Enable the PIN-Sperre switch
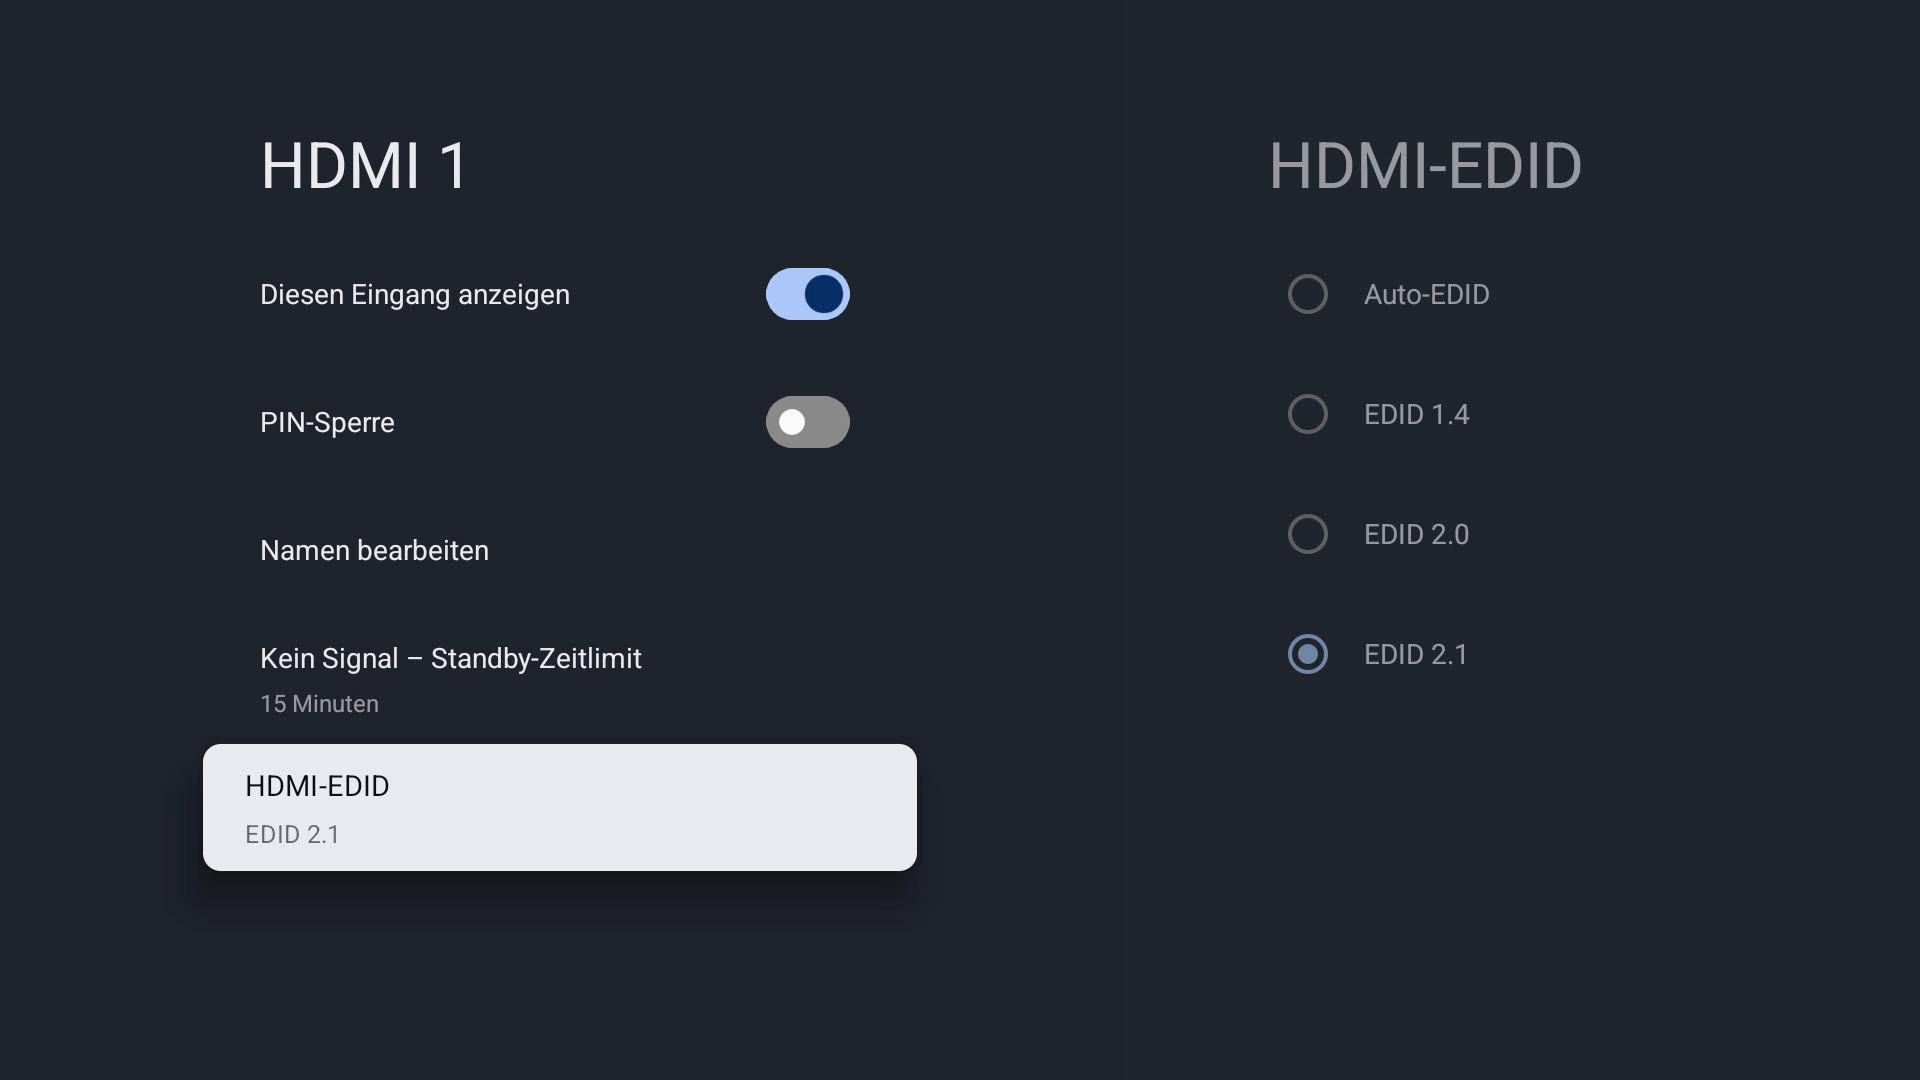Viewport: 1920px width, 1080px height. 807,422
